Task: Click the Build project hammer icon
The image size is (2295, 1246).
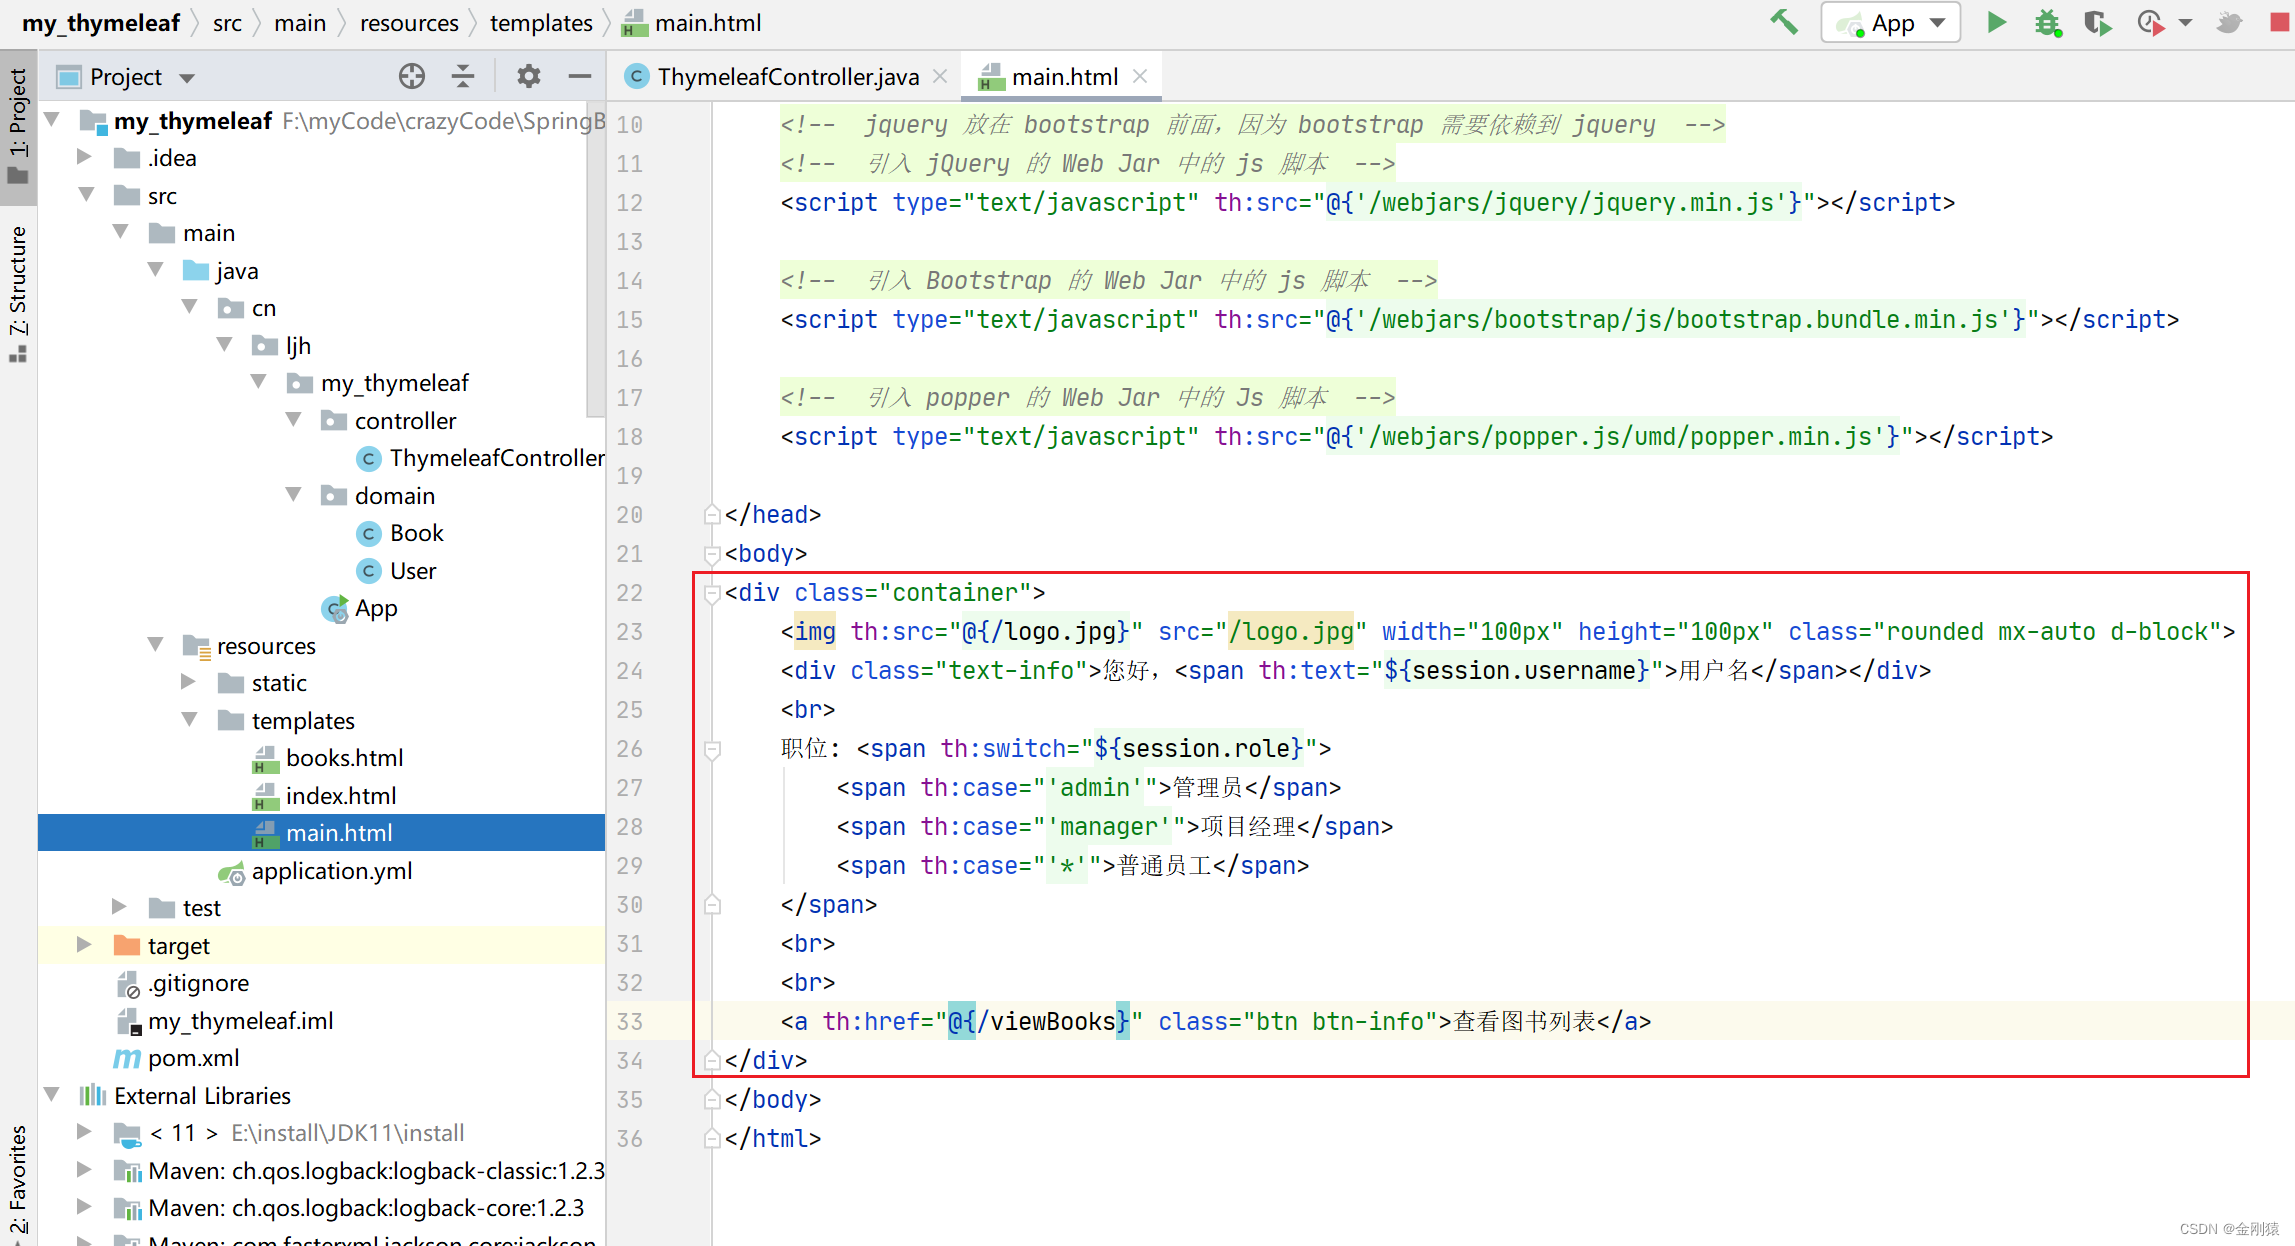Action: coord(1784,22)
